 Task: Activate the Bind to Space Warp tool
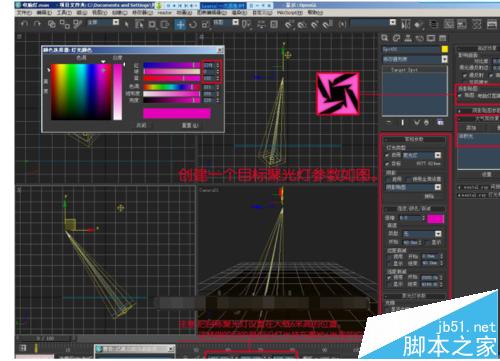click(78, 24)
